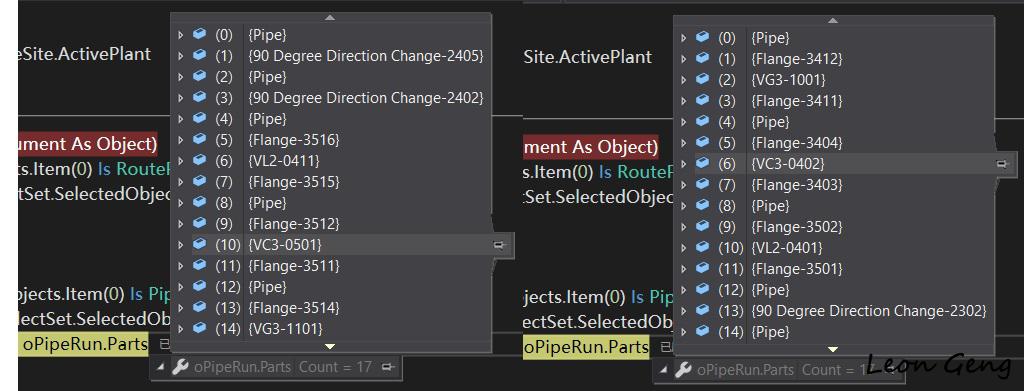Collapse right oPipeRun.Parts Count node
Image resolution: width=1024 pixels, height=391 pixels.
tap(663, 370)
